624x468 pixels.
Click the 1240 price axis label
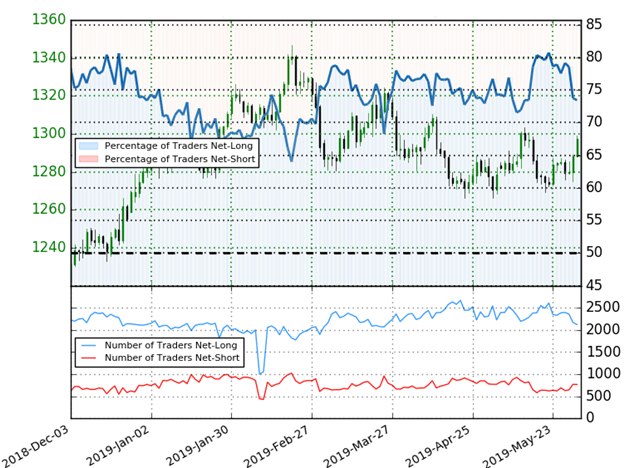pyautogui.click(x=49, y=247)
